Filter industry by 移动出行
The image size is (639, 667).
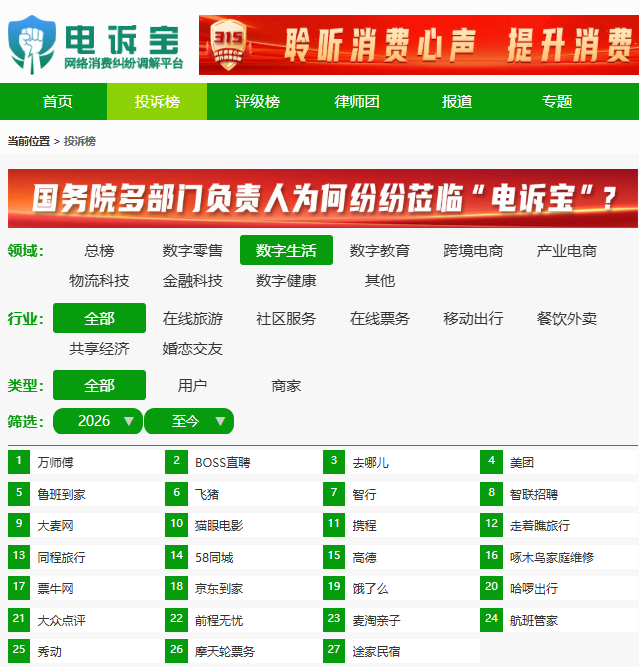[473, 318]
